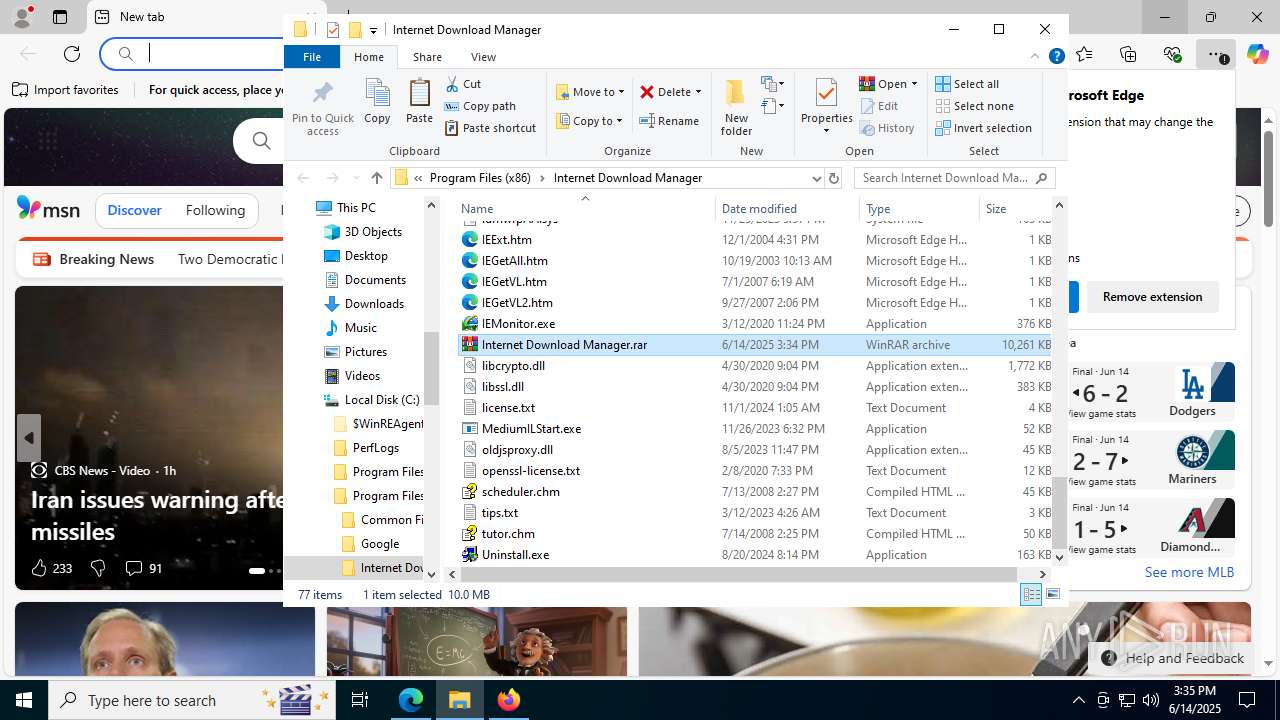Viewport: 1280px width, 720px height.
Task: Open Explorer Help question-mark icon
Action: pyautogui.click(x=1056, y=57)
